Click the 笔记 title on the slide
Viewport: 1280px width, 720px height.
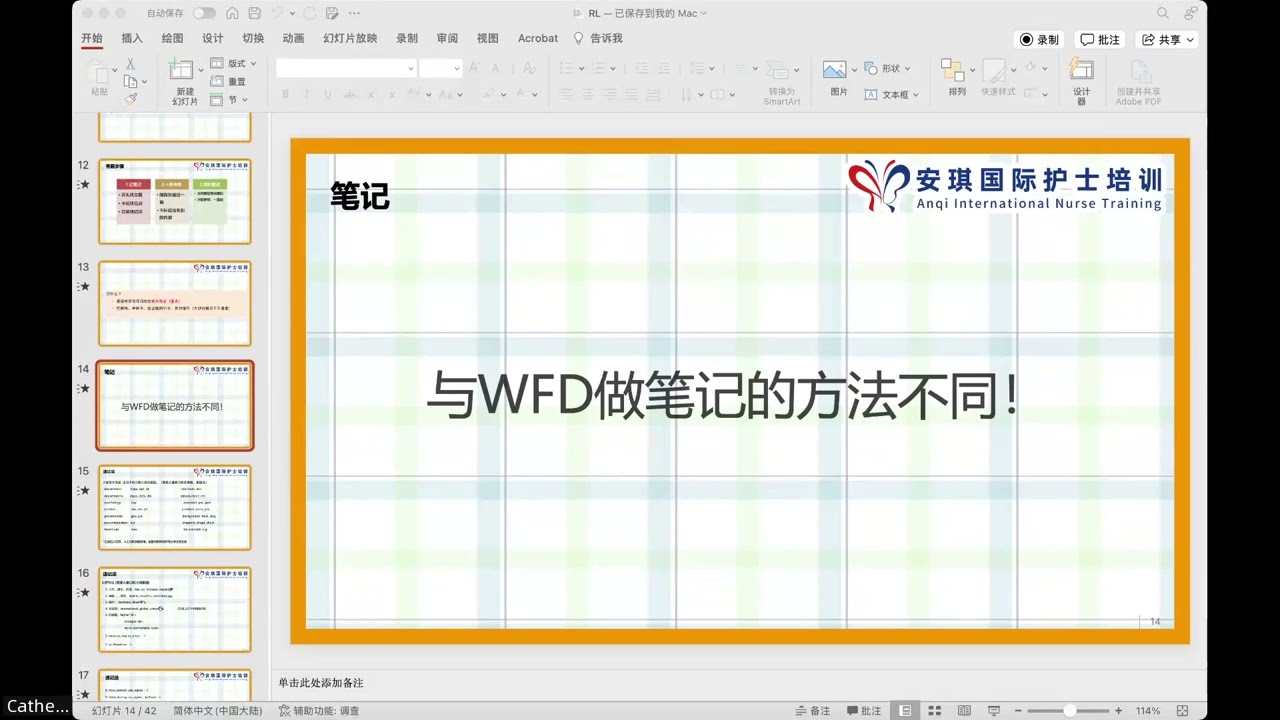click(x=360, y=196)
